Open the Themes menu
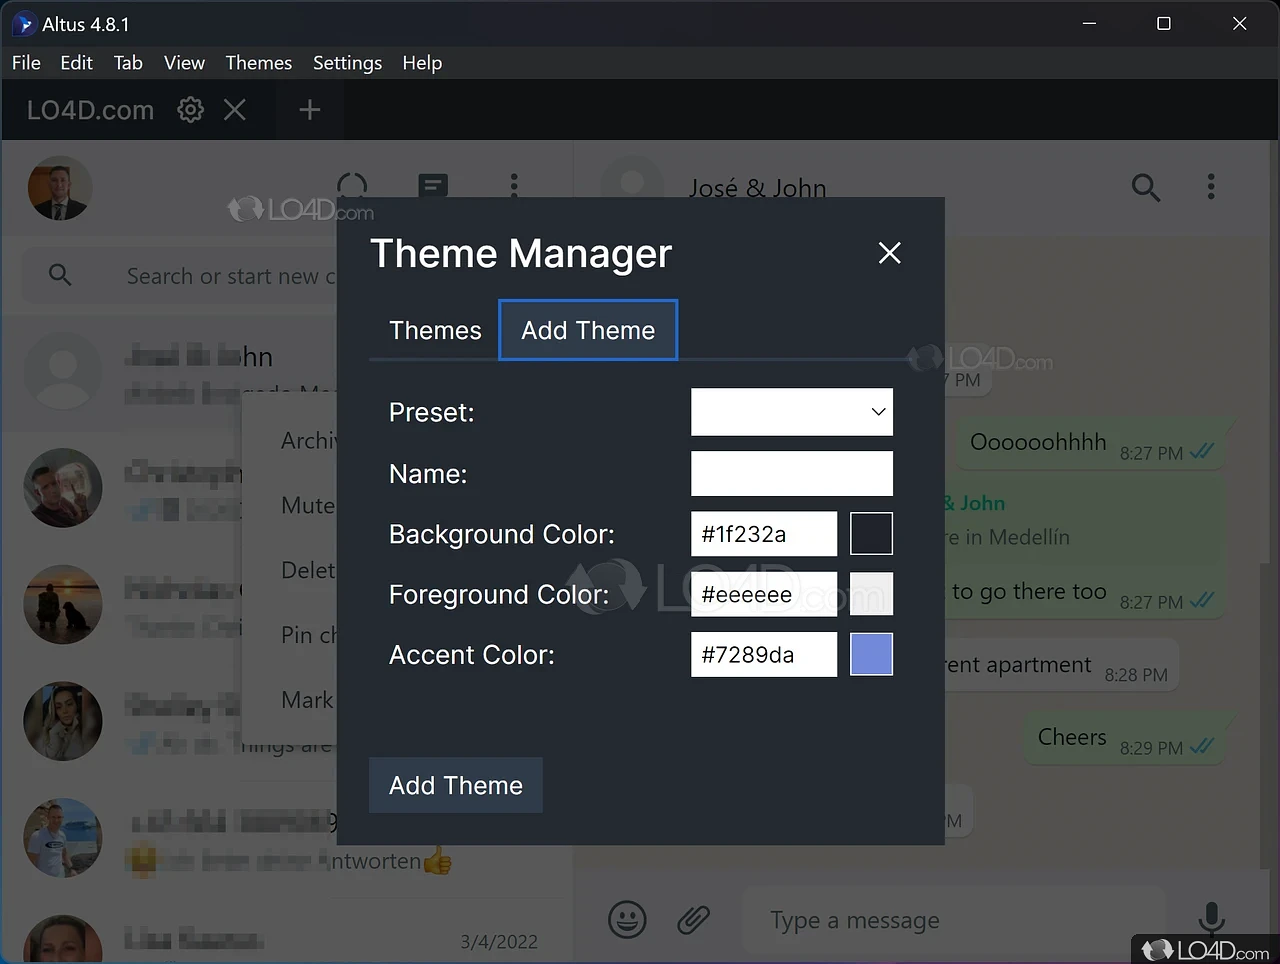 [x=259, y=63]
